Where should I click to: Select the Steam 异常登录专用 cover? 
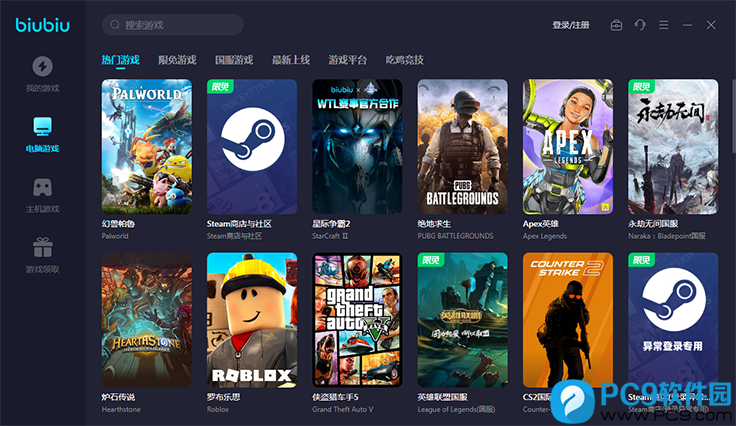click(673, 320)
